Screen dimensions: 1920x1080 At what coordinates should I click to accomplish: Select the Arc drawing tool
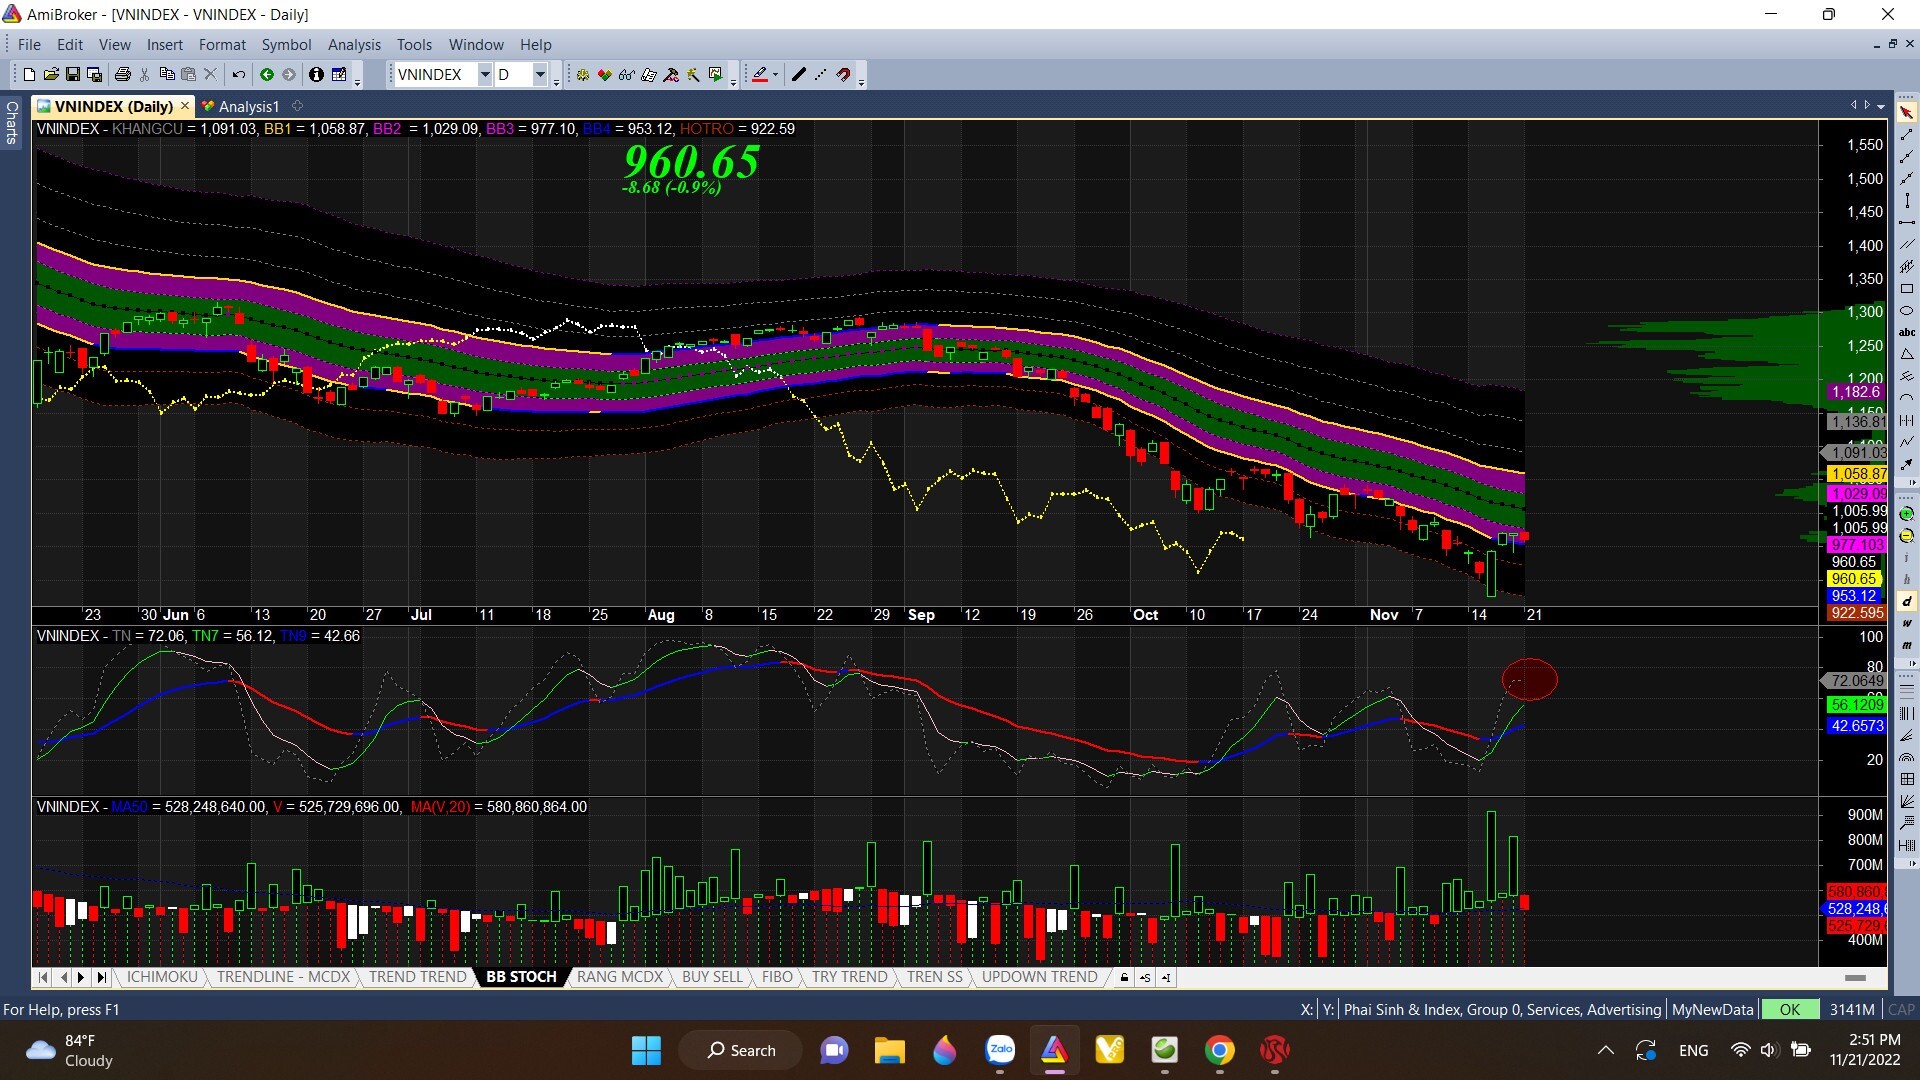click(x=1907, y=398)
